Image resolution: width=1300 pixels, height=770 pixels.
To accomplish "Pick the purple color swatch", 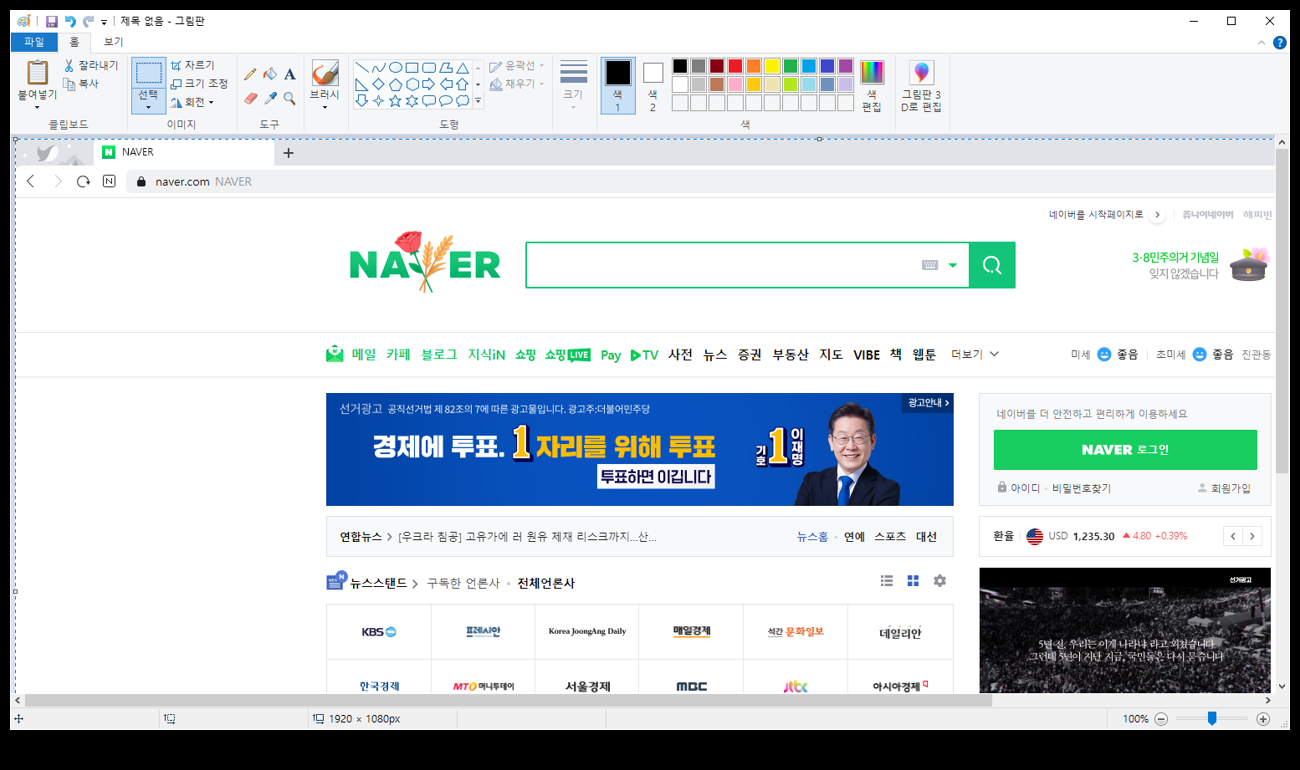I will point(845,66).
